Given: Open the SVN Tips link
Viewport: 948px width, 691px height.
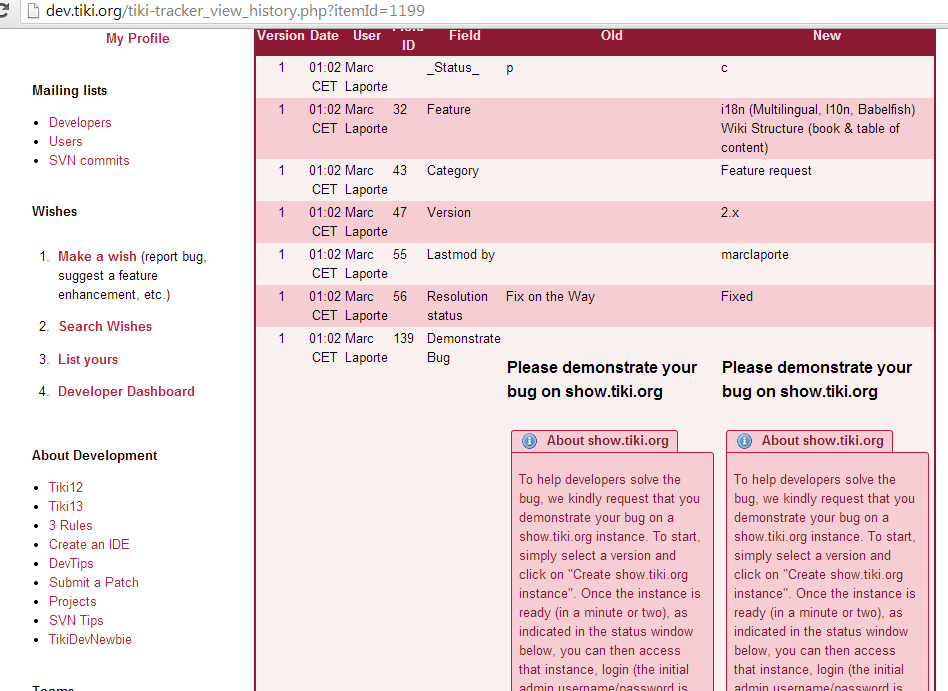Looking at the screenshot, I should point(76,620).
